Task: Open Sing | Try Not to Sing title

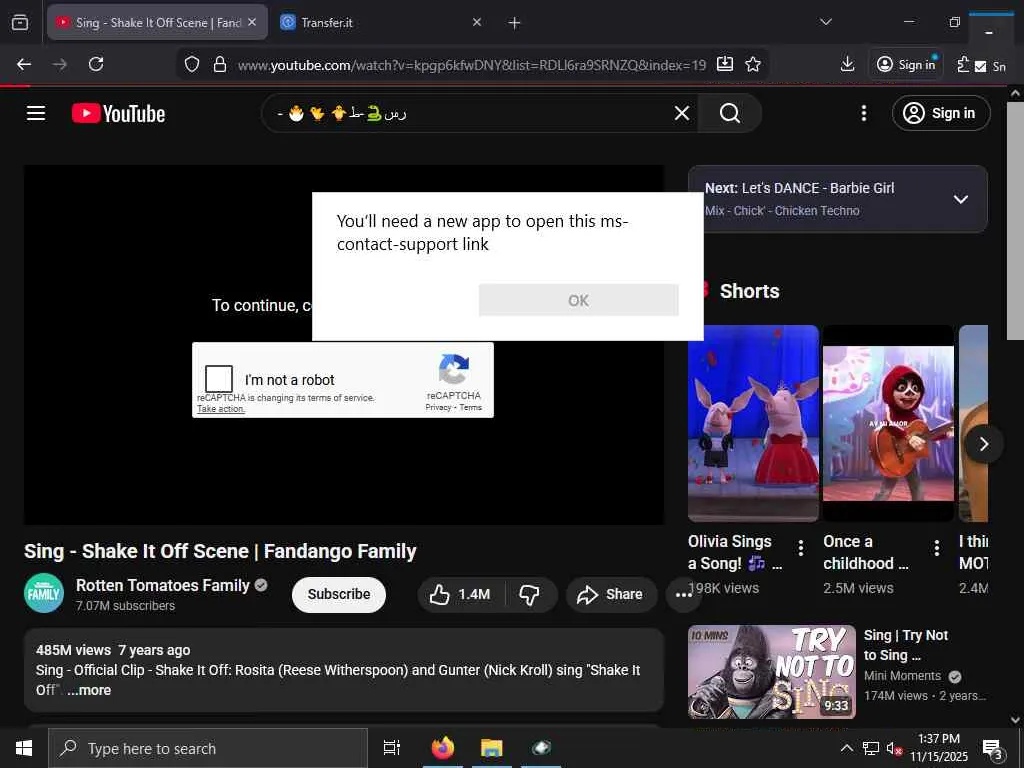Action: click(905, 645)
